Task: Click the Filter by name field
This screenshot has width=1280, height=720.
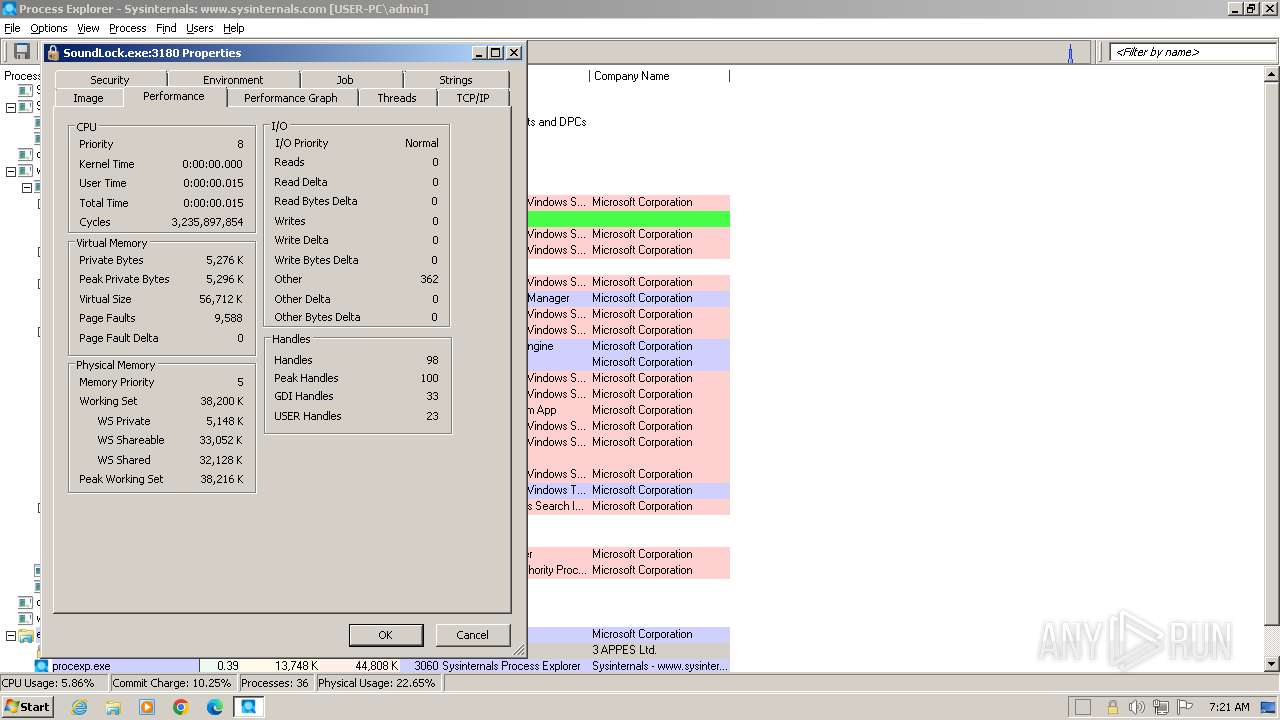Action: (1192, 52)
